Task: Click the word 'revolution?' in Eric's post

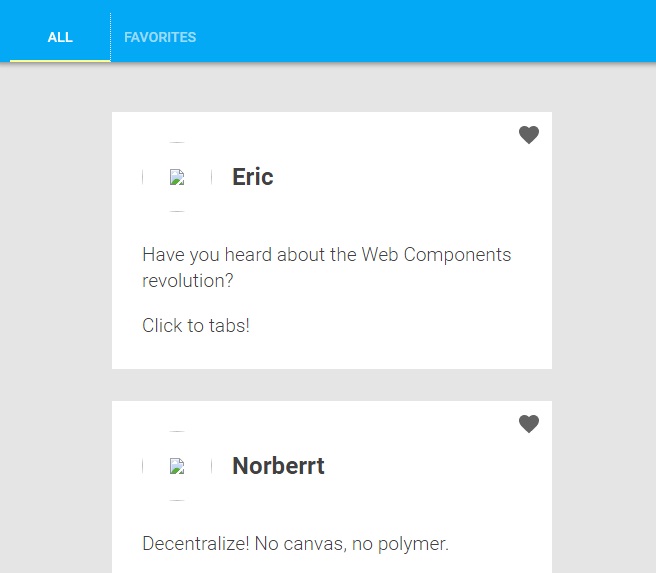Action: click(x=188, y=281)
